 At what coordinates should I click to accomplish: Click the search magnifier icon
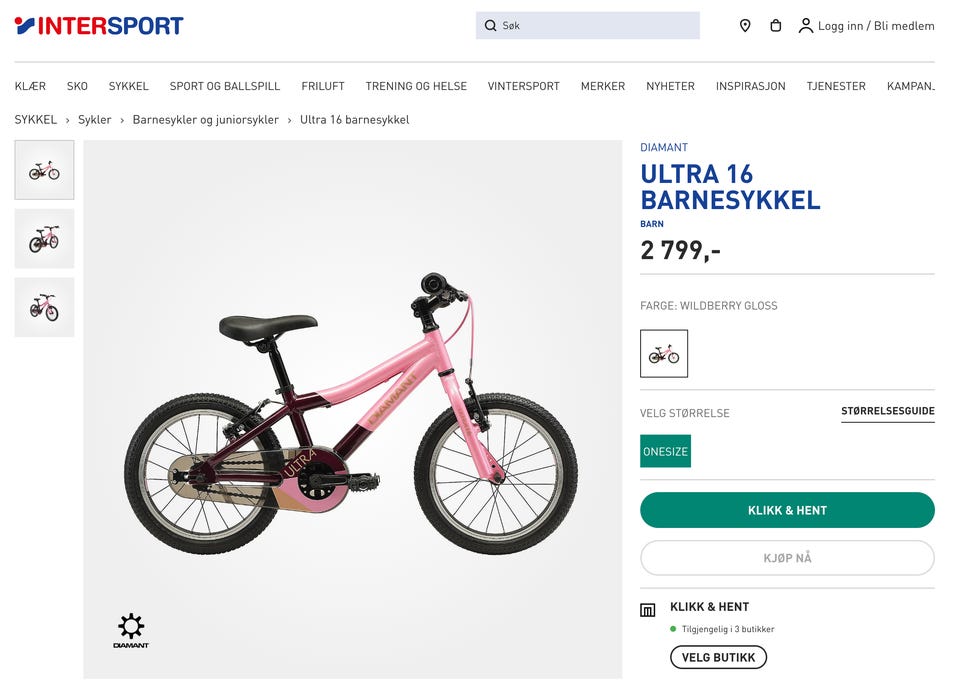pyautogui.click(x=490, y=26)
